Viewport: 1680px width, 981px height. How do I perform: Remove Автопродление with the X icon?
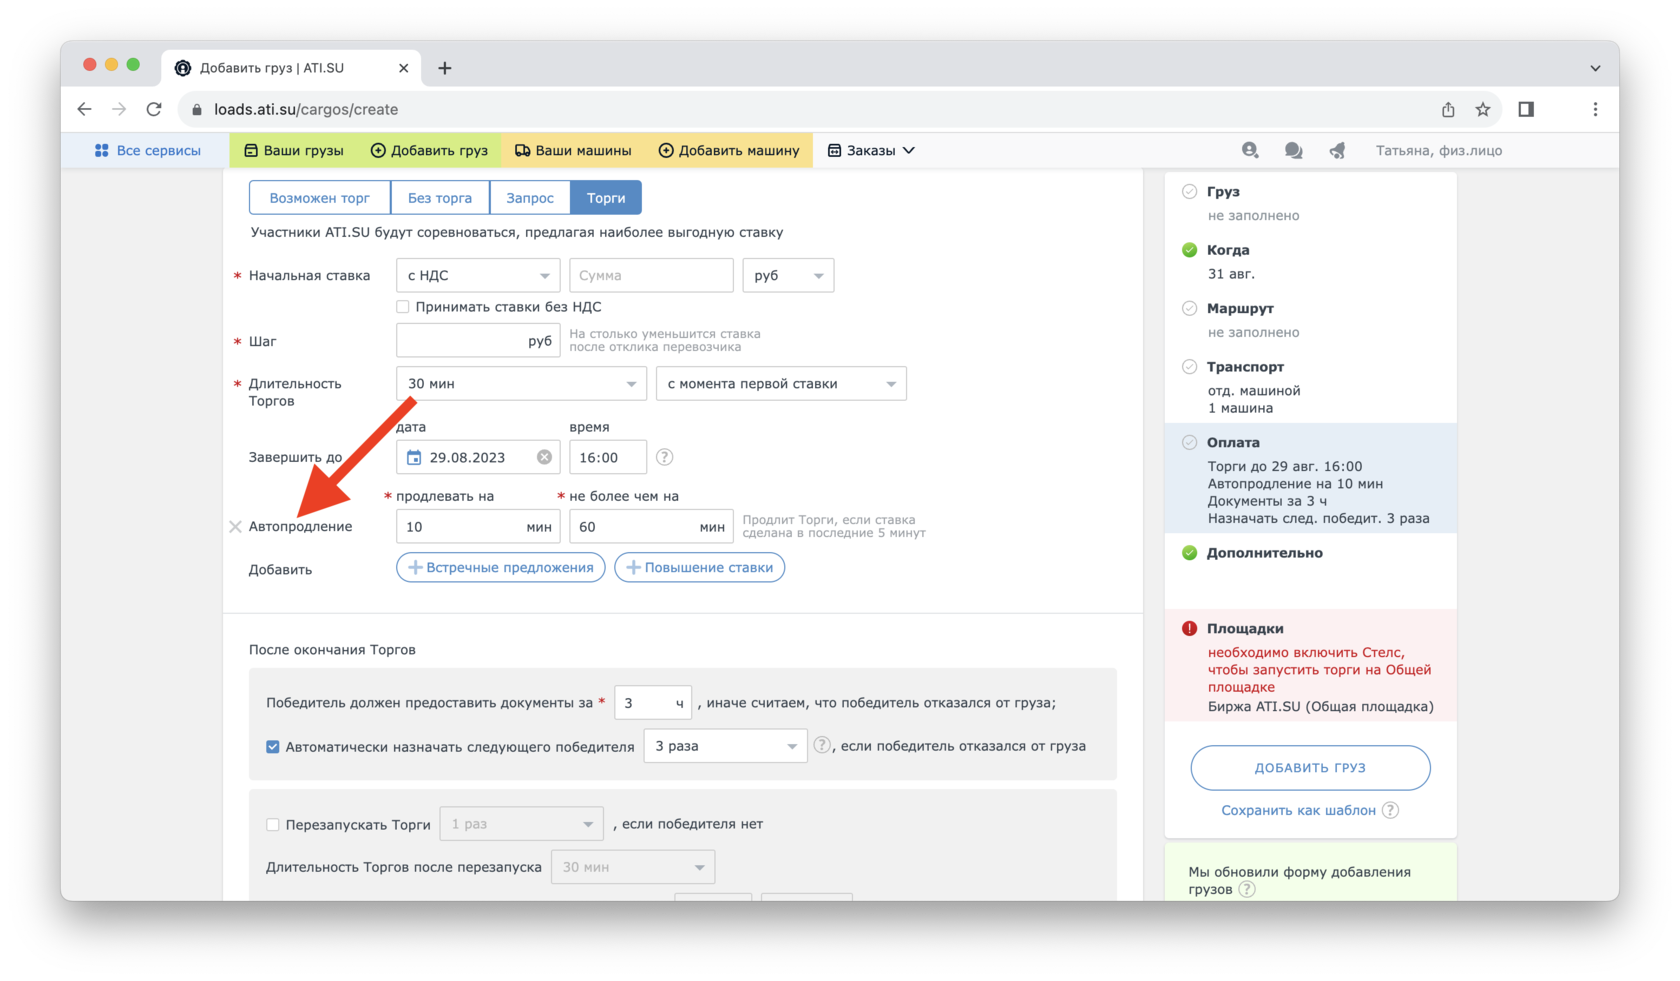click(236, 527)
